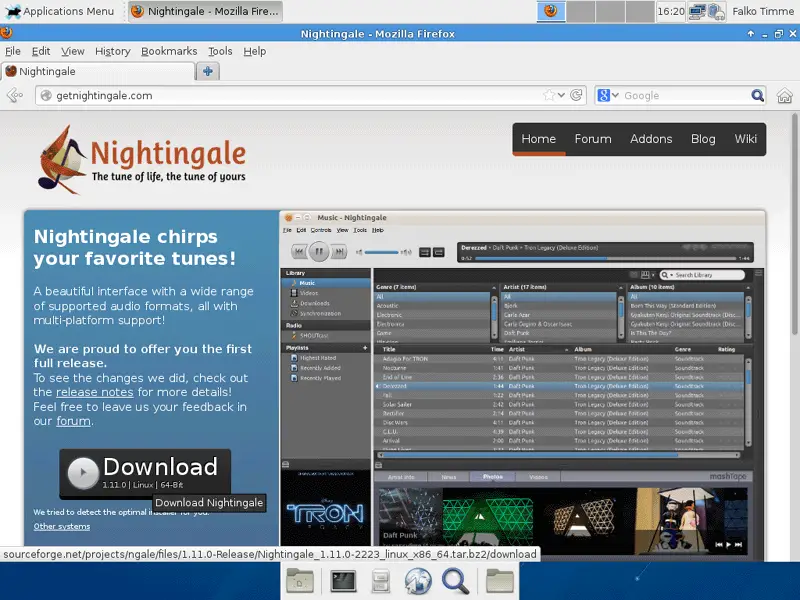Click the Nightingale bird logo

pos(62,160)
